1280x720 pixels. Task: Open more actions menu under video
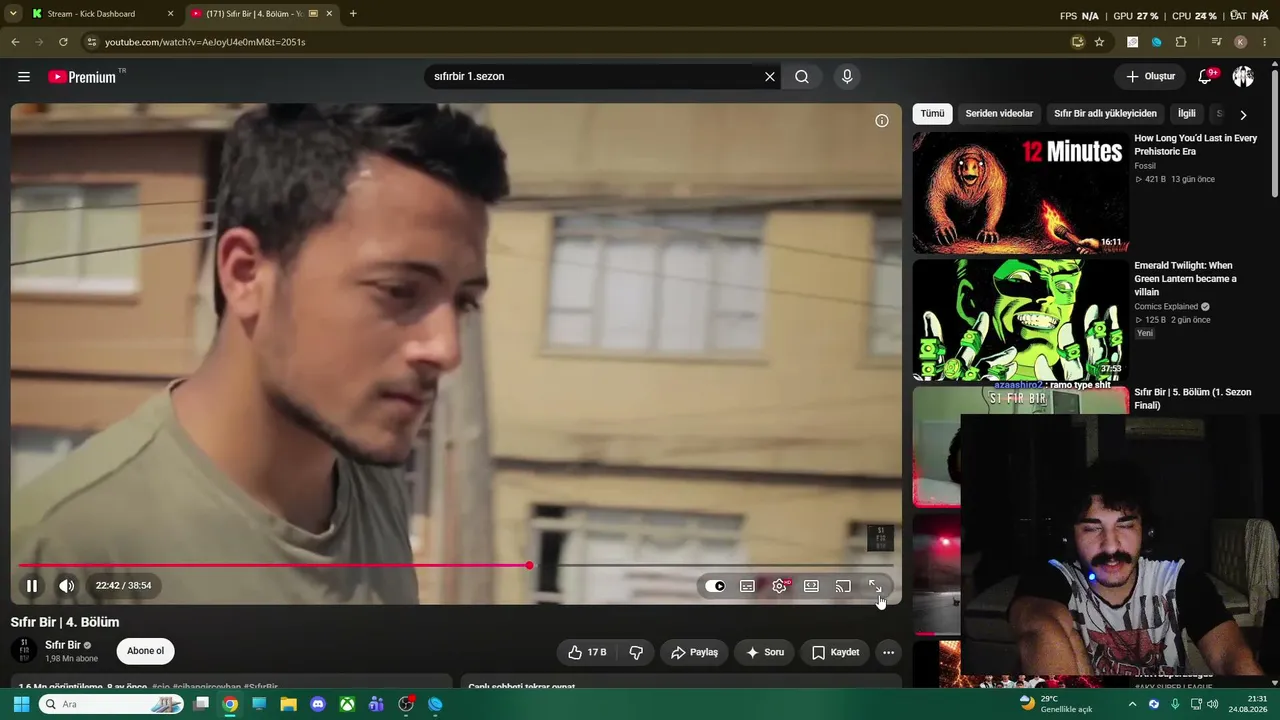click(x=888, y=652)
